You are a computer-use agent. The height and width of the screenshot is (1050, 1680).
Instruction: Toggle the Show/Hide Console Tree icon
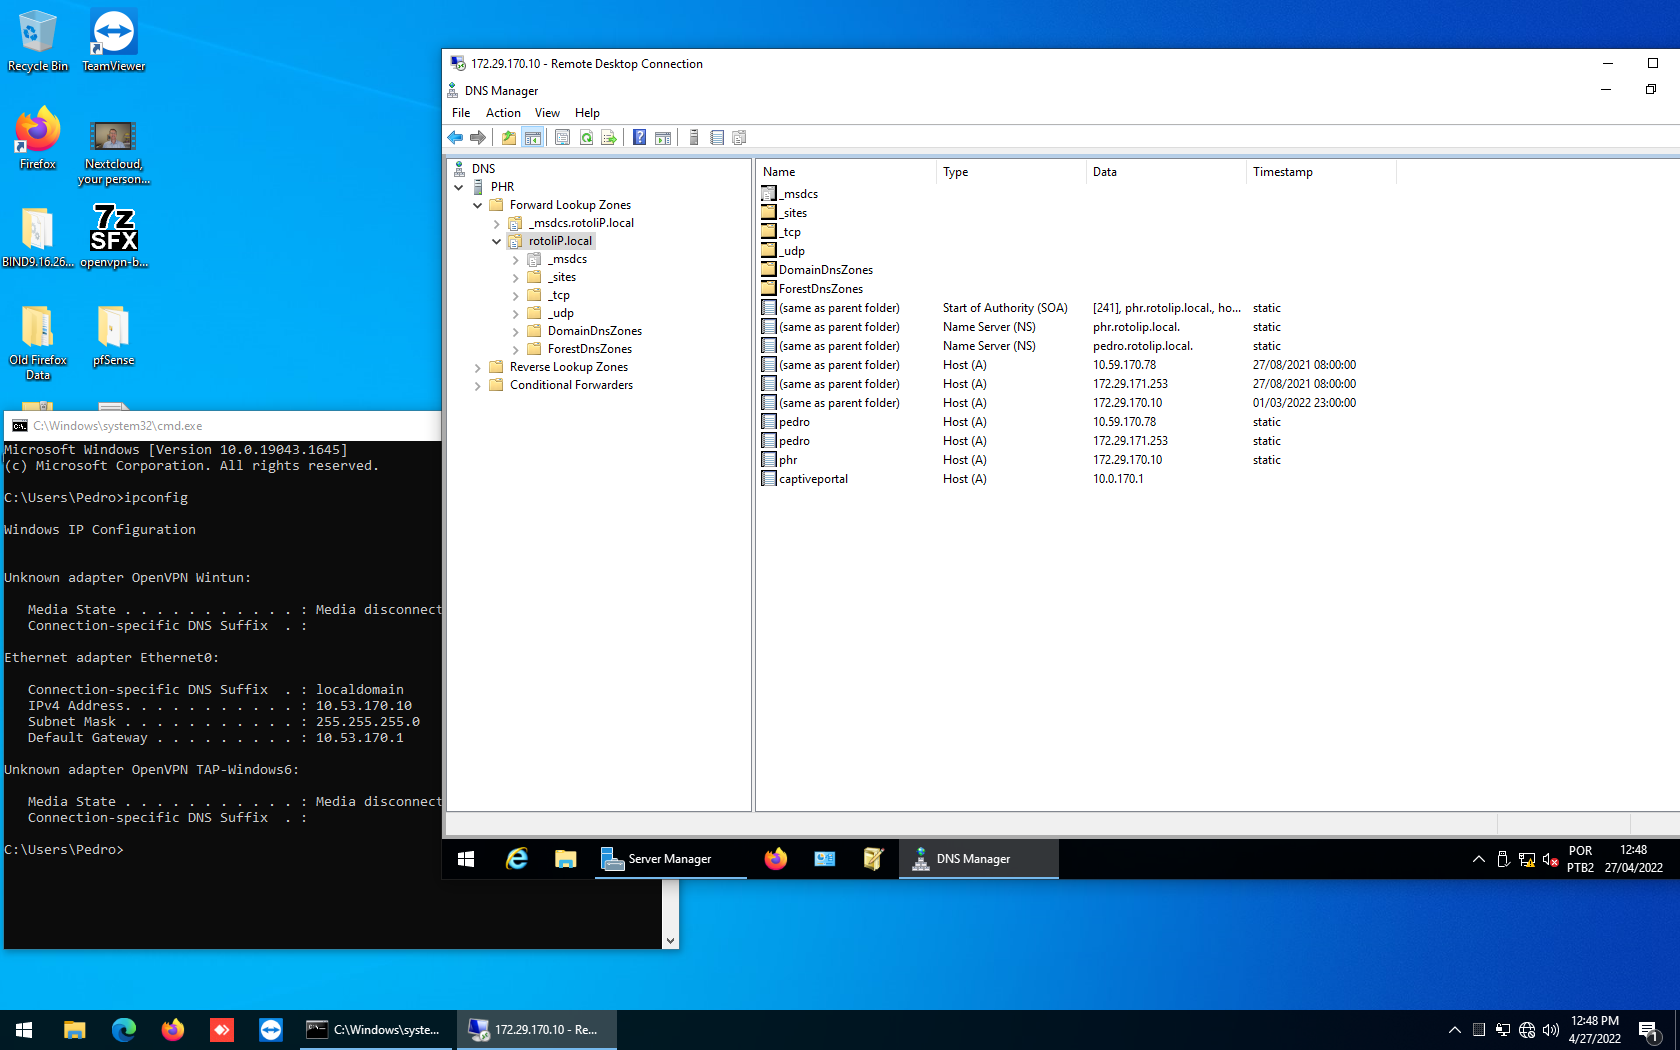[x=533, y=137]
